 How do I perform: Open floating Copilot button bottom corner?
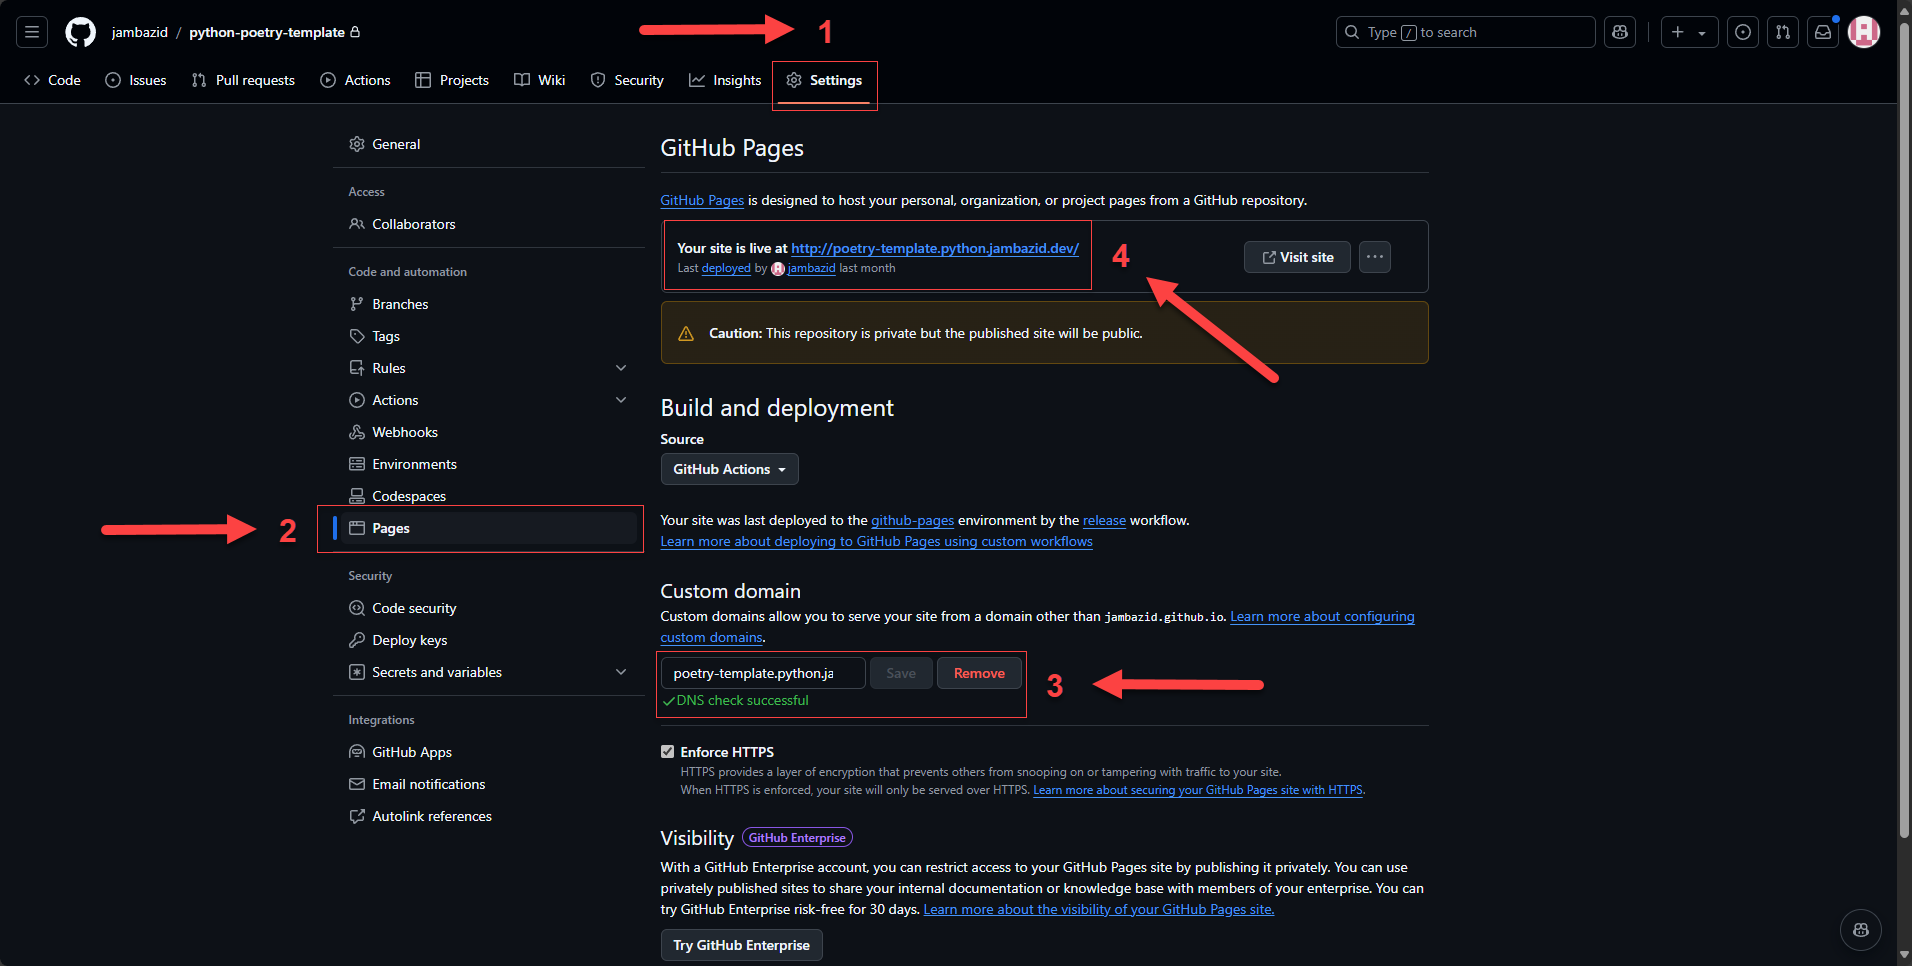point(1860,930)
